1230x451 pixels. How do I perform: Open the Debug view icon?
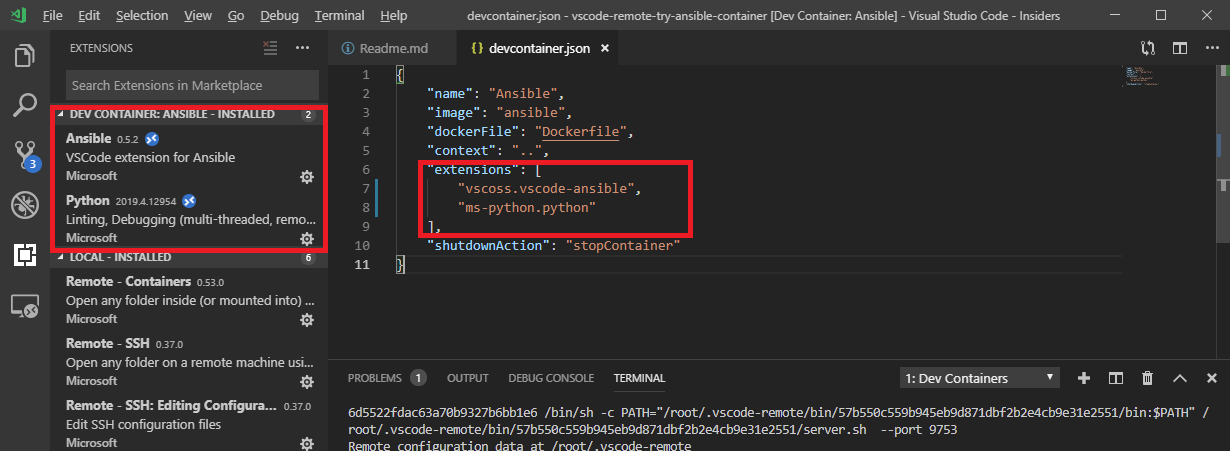(x=25, y=205)
